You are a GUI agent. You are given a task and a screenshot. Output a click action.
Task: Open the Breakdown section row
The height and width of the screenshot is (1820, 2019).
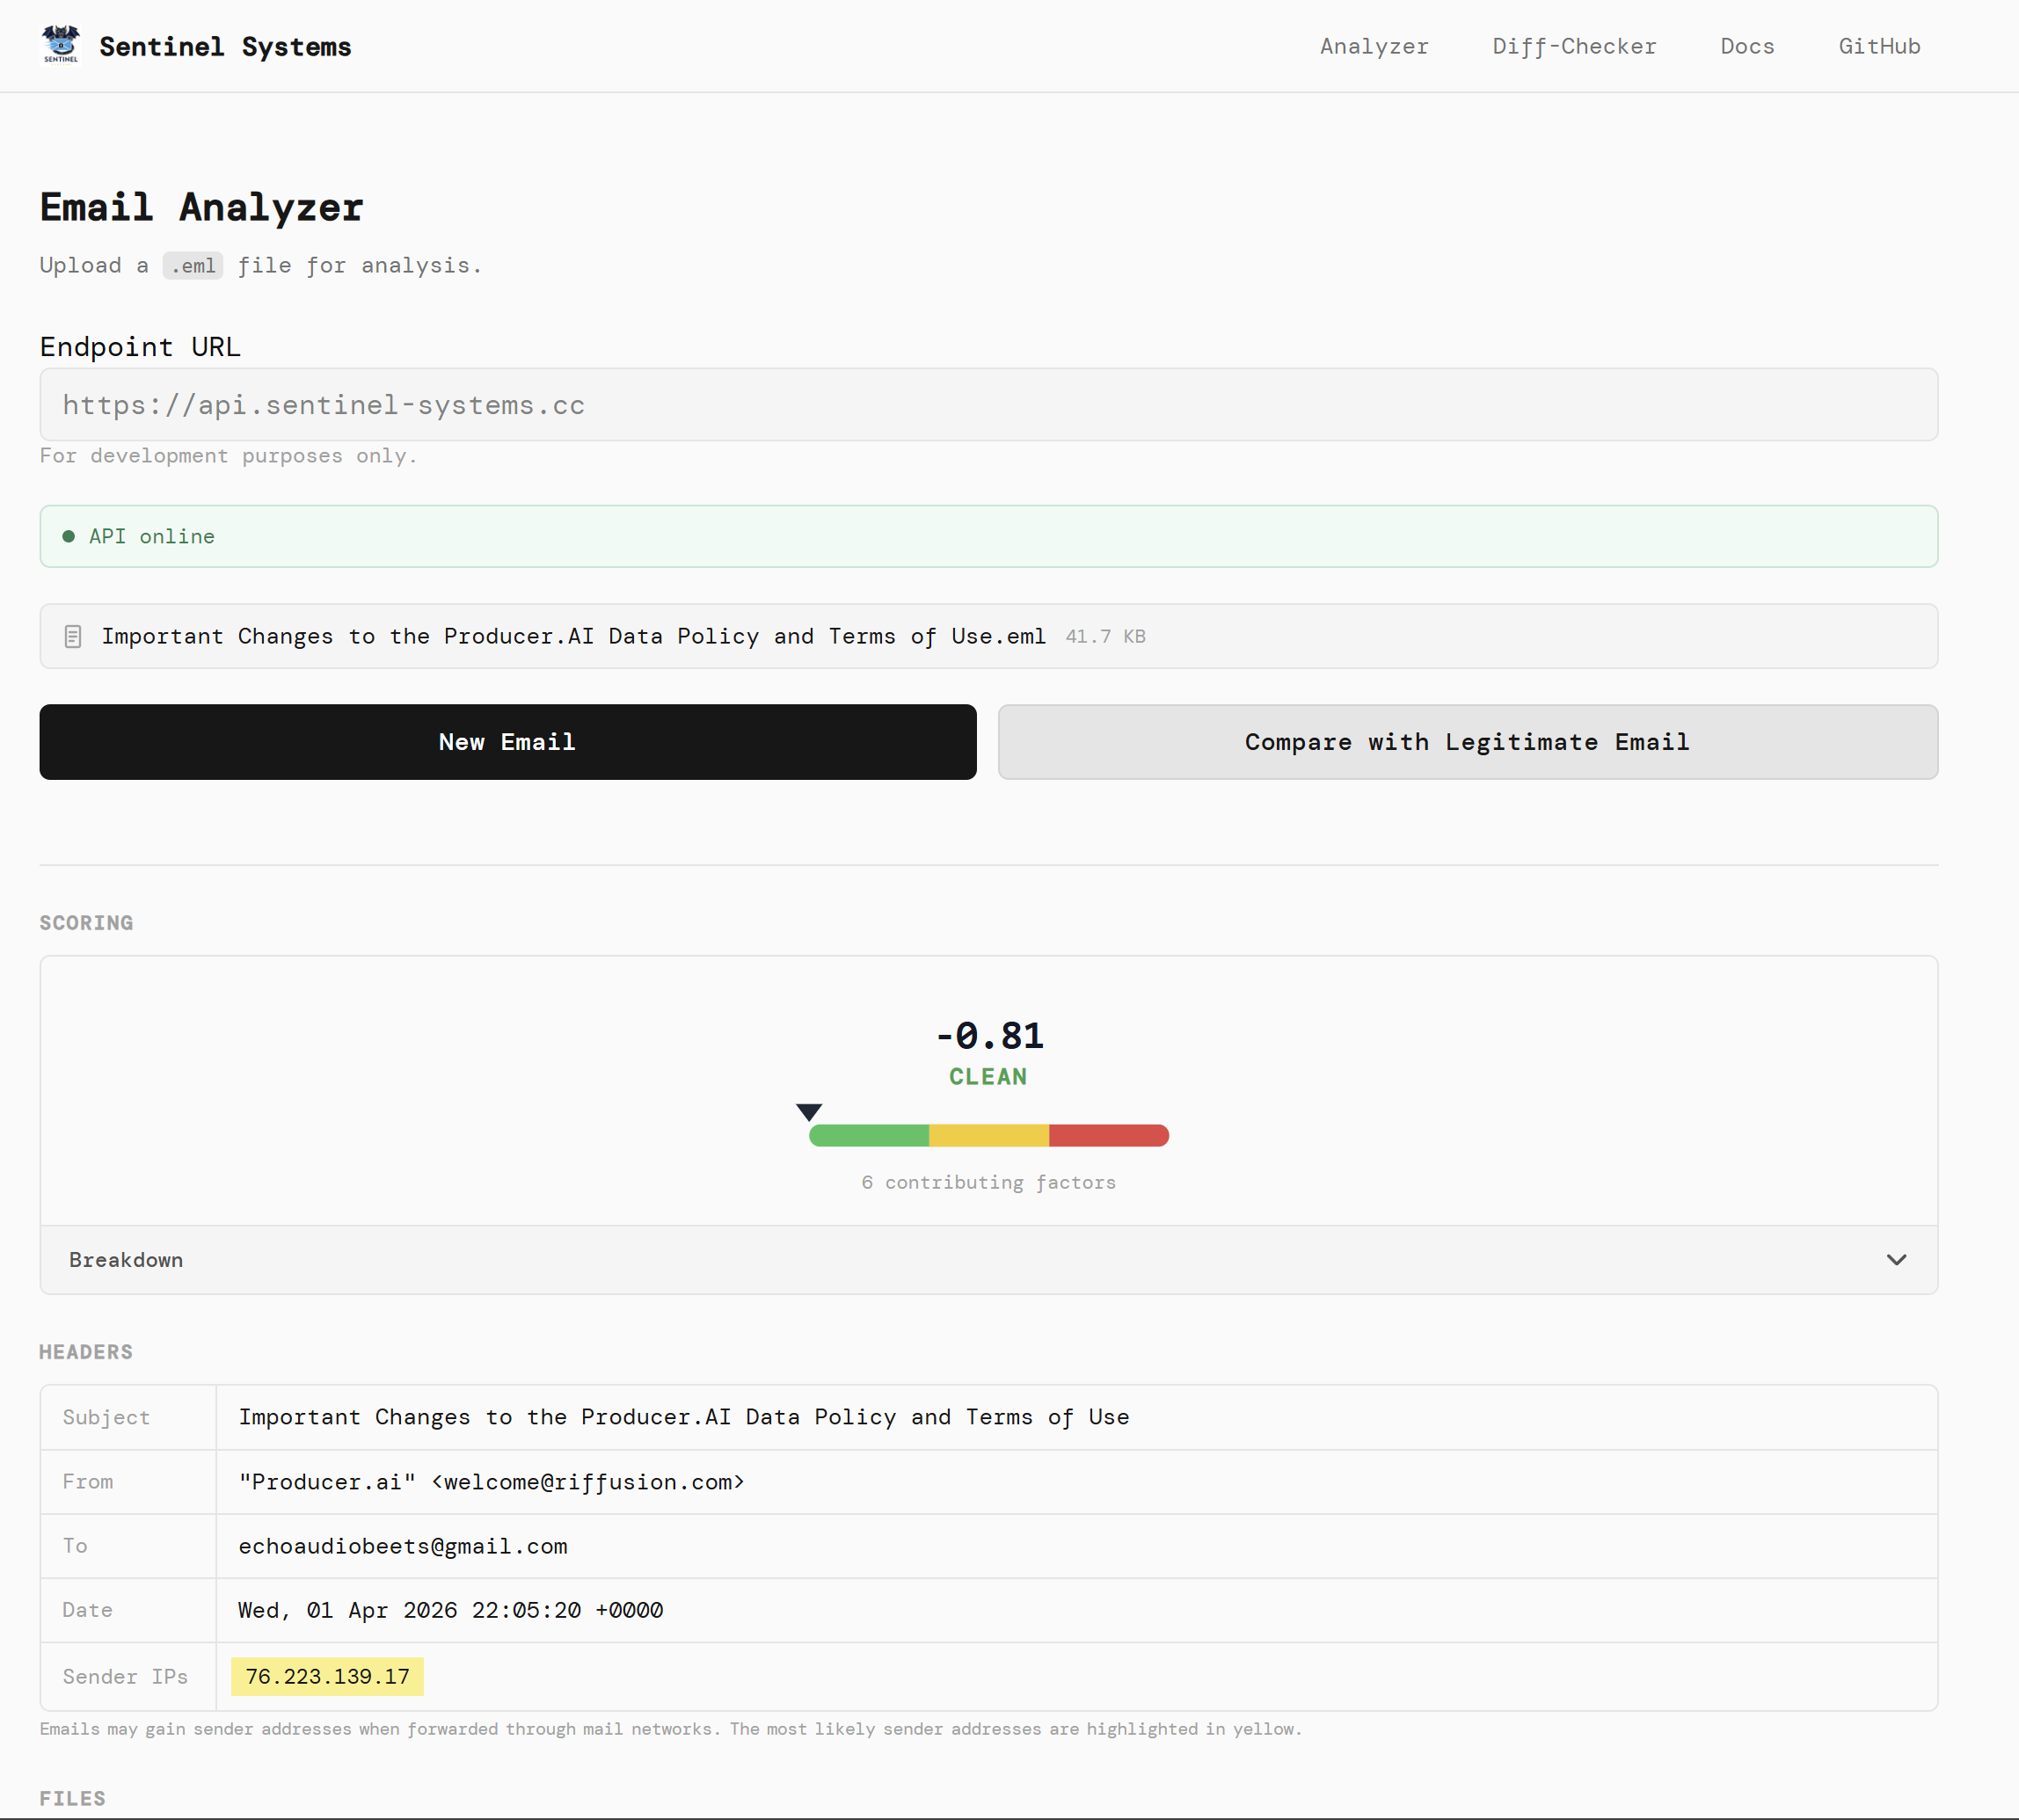point(988,1260)
